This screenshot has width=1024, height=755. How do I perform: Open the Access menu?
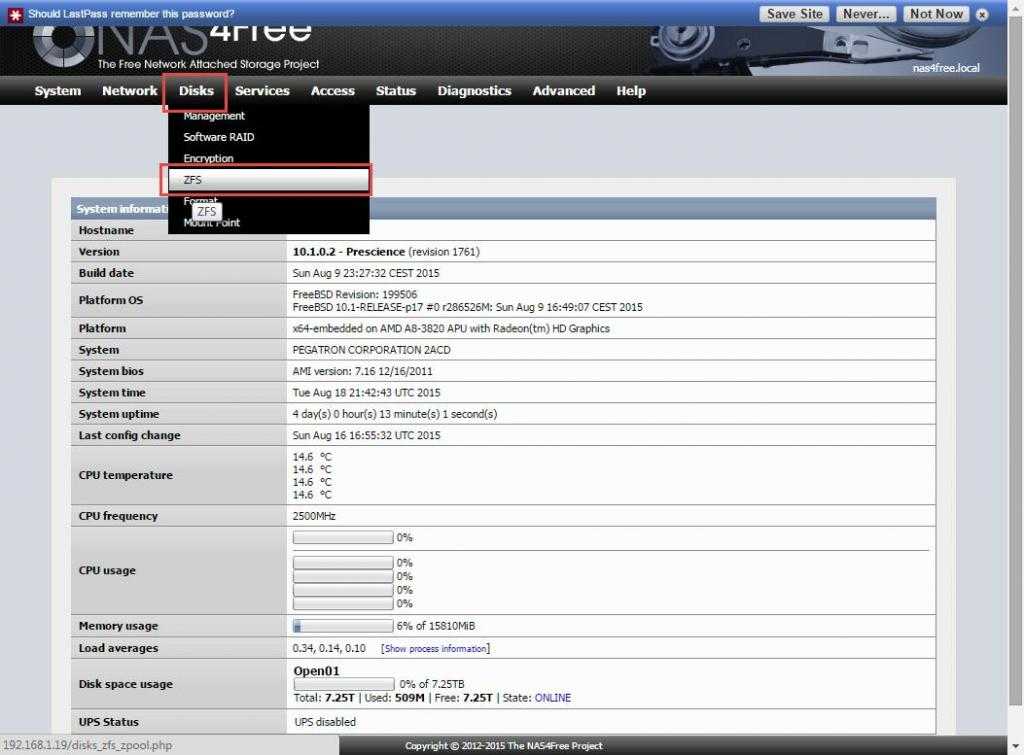click(333, 91)
